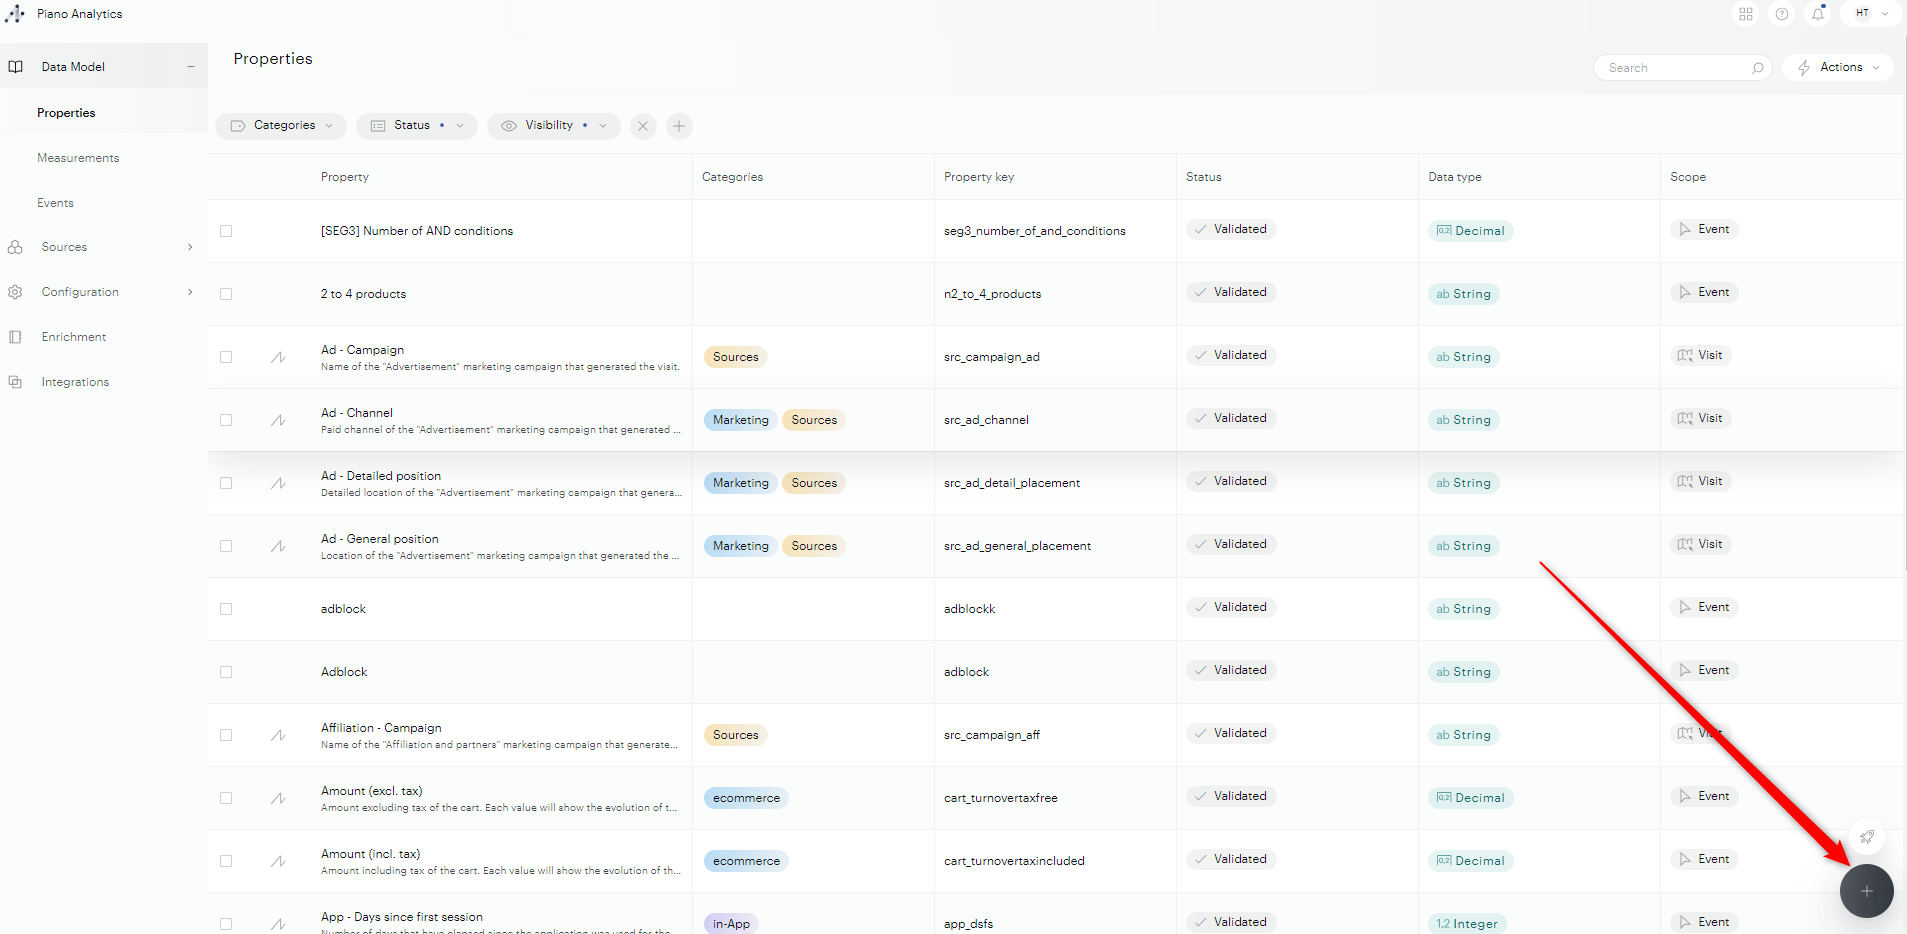Add a filter with the plus icon
Image resolution: width=1907 pixels, height=934 pixels.
pos(679,126)
